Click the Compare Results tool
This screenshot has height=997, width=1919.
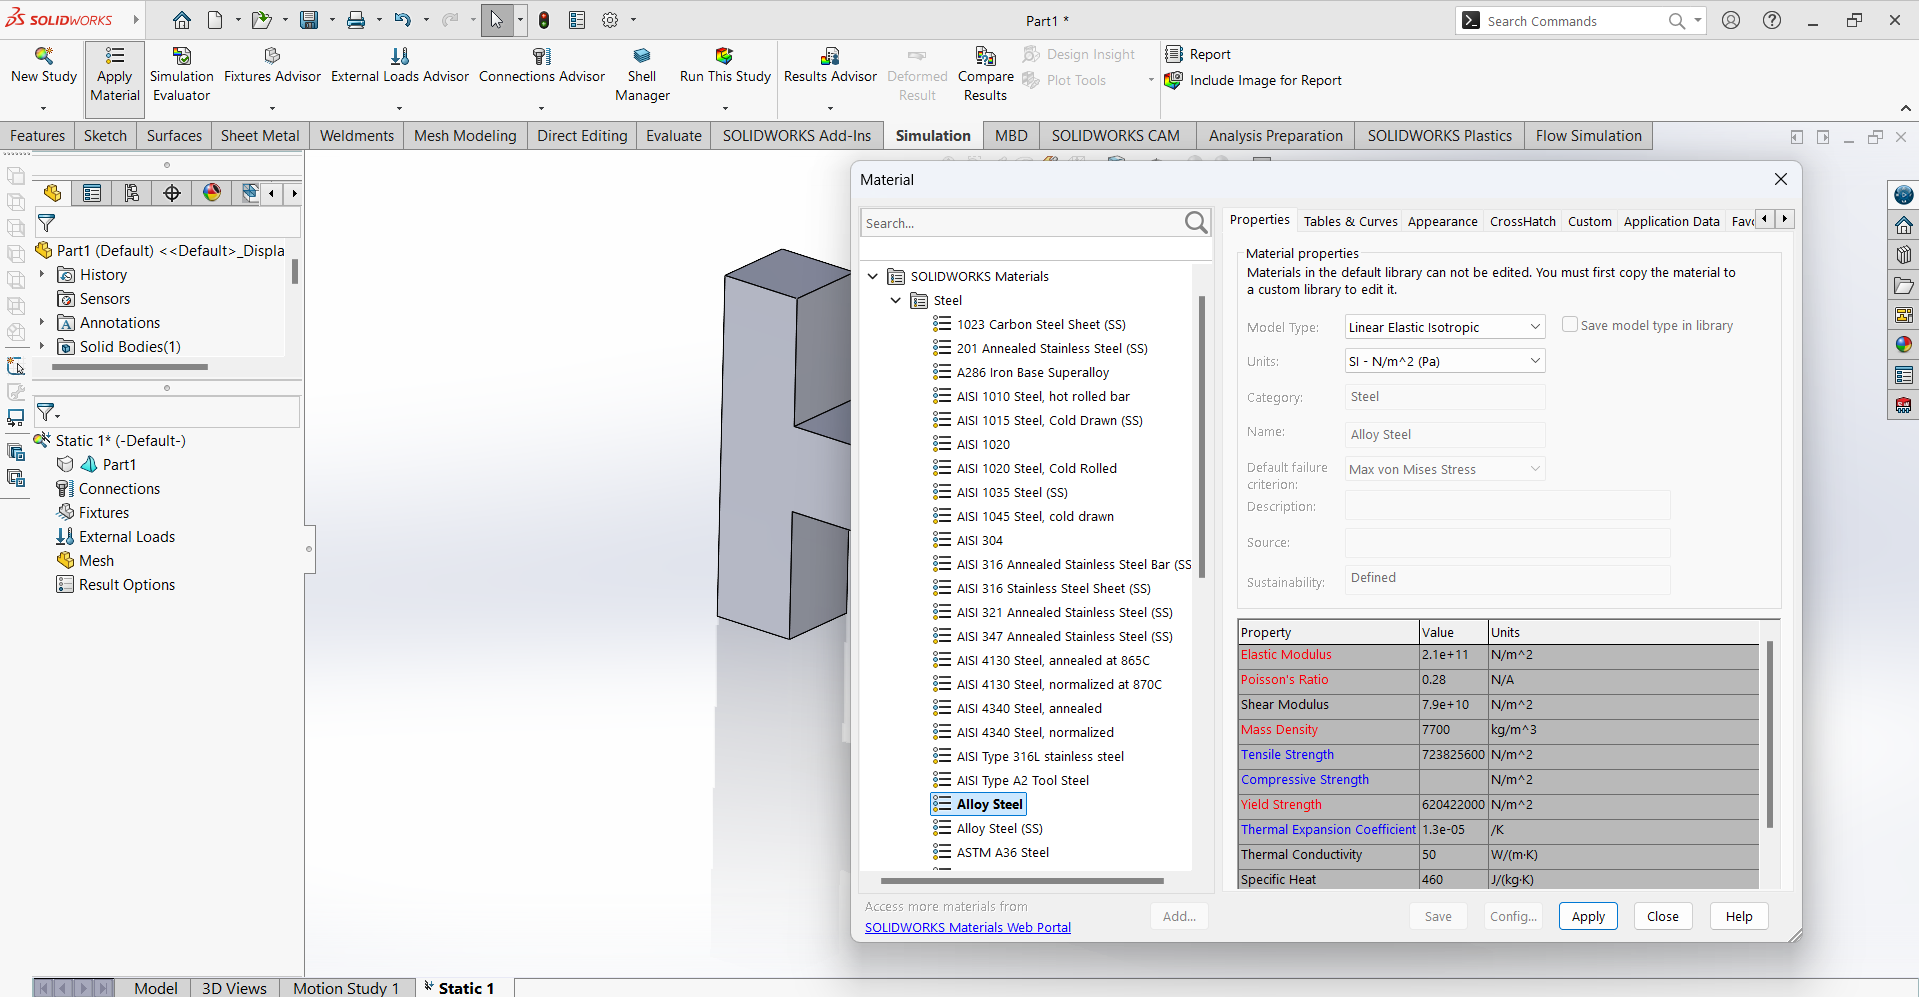985,75
